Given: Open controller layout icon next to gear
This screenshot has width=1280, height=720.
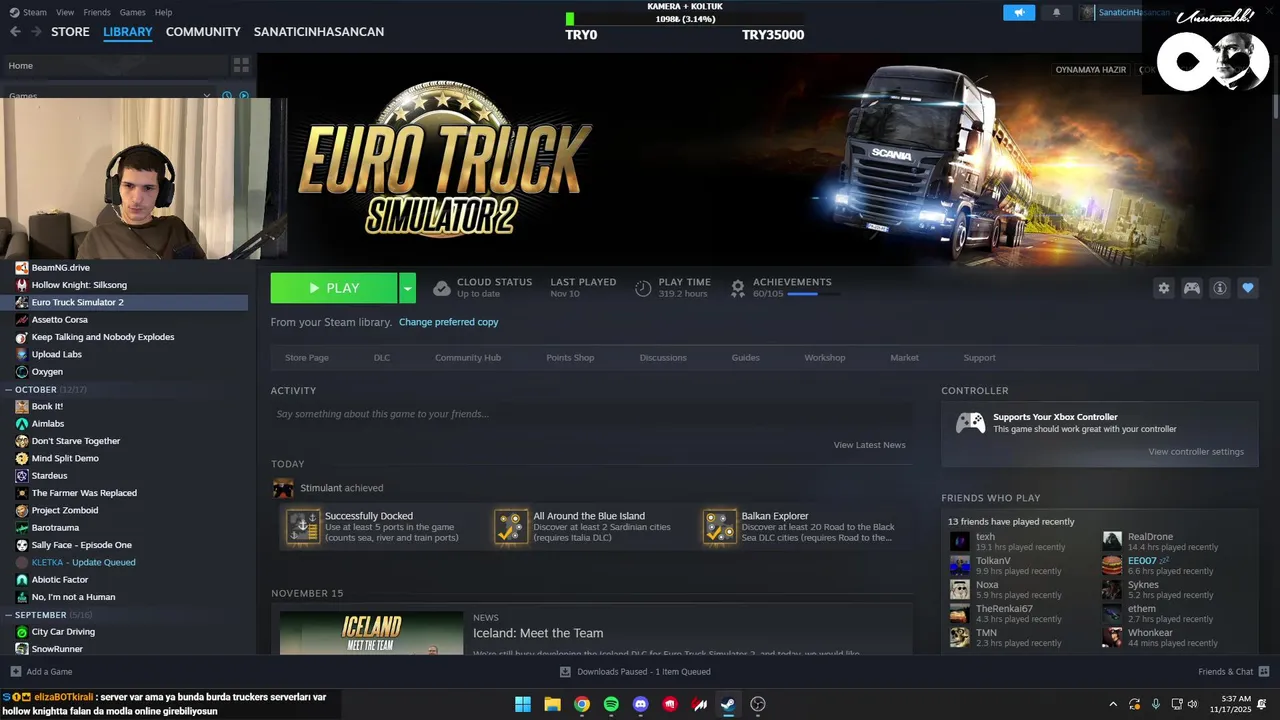Looking at the screenshot, I should click(x=1192, y=288).
